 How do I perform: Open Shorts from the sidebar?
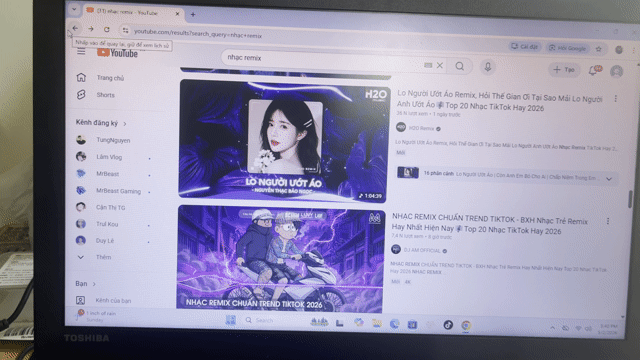(x=105, y=95)
